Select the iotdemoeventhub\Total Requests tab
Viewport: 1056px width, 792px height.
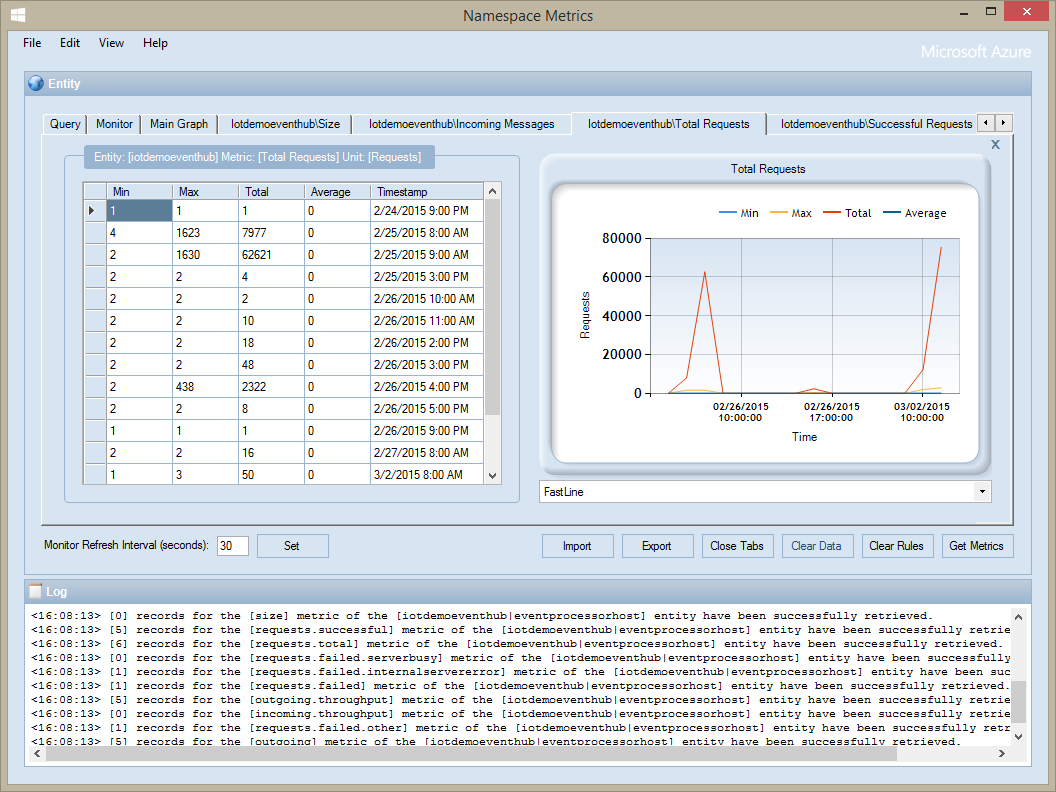669,124
